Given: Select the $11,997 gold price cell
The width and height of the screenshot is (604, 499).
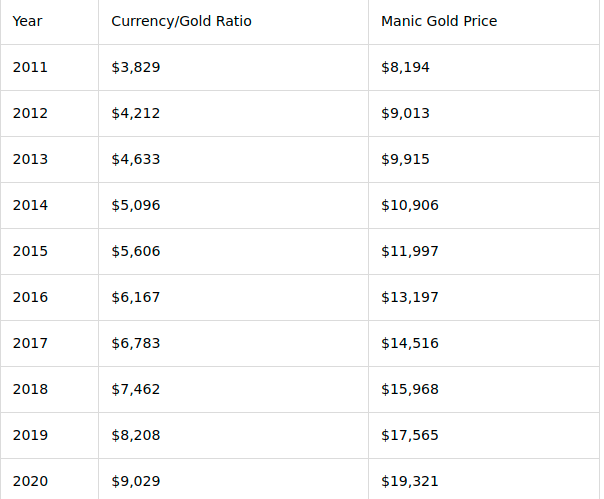Looking at the screenshot, I should click(x=484, y=252).
